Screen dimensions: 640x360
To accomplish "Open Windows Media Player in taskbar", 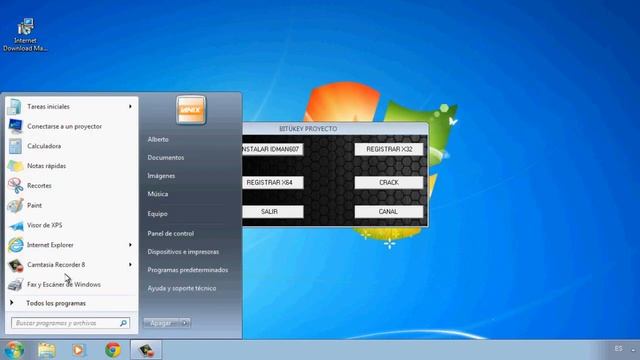I will tap(79, 350).
